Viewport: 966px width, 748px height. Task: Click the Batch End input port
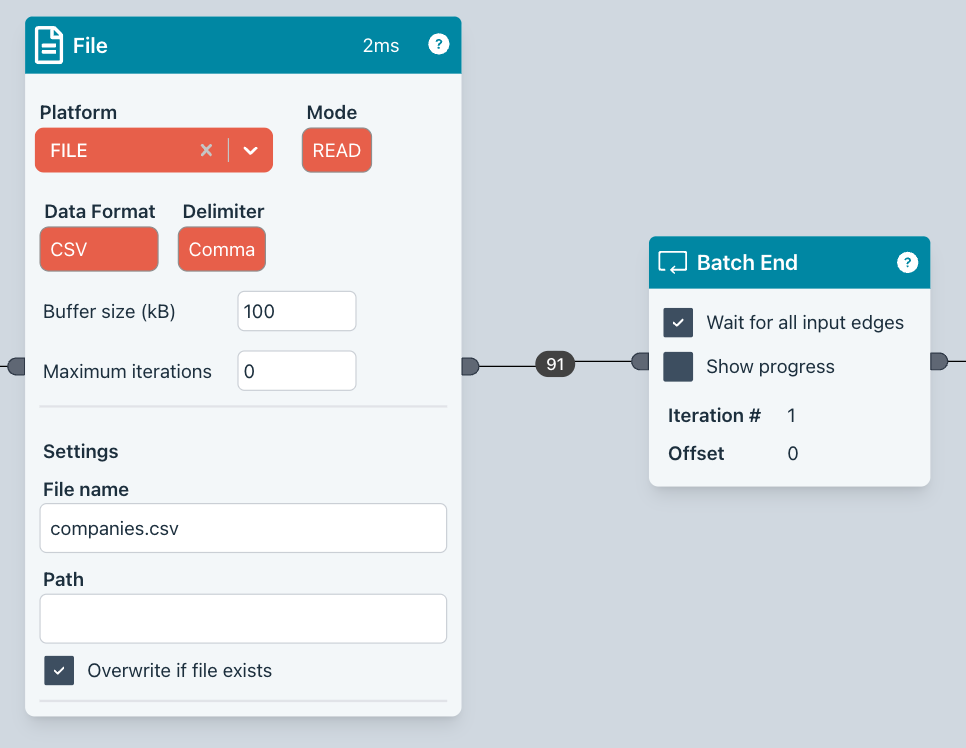[x=640, y=362]
